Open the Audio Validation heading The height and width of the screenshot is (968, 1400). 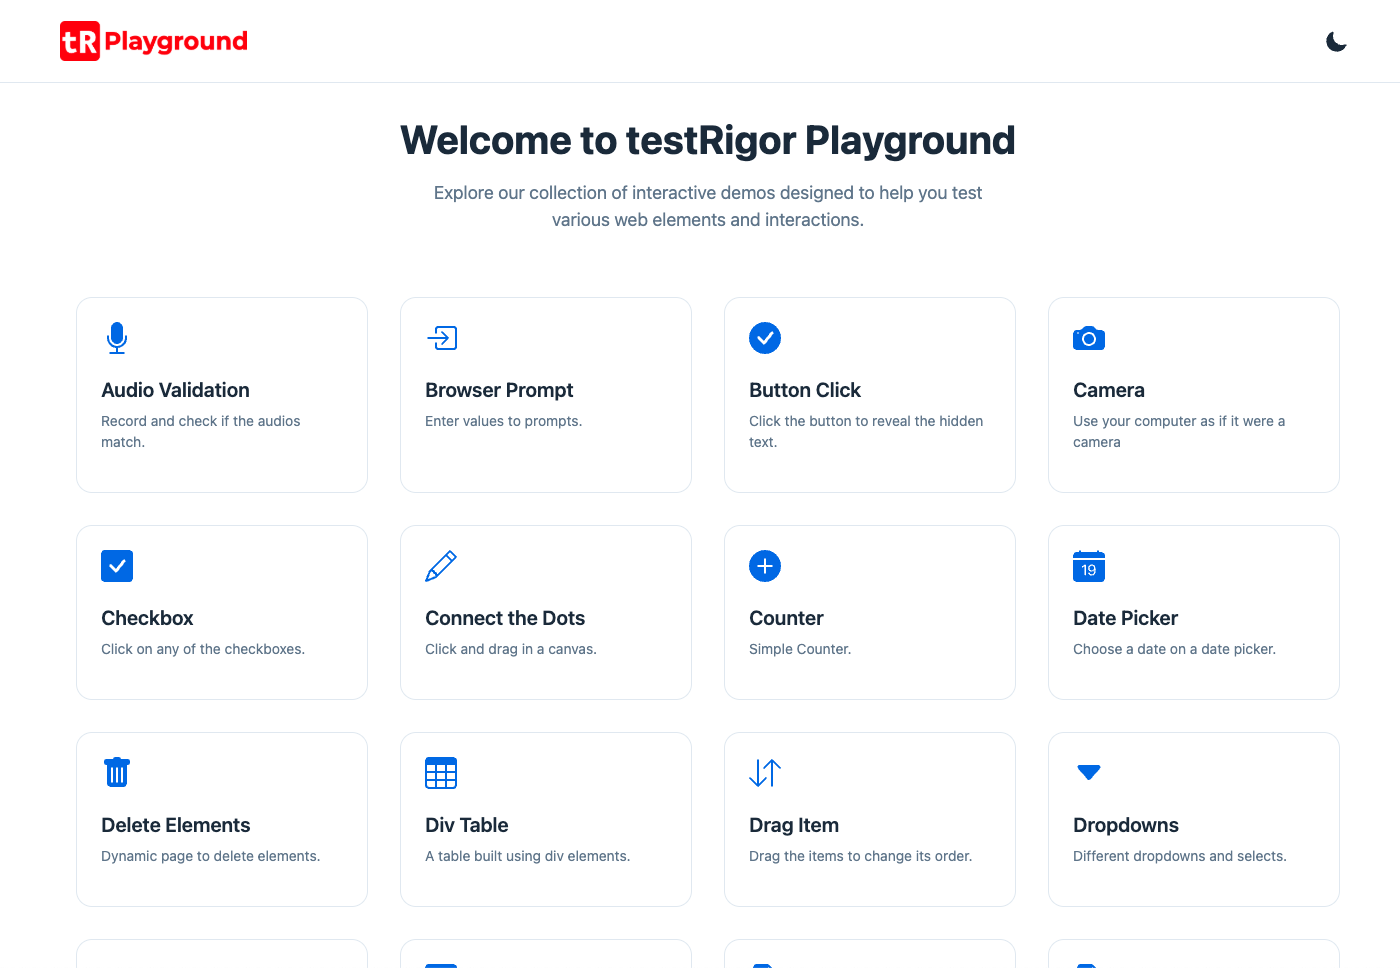point(175,390)
